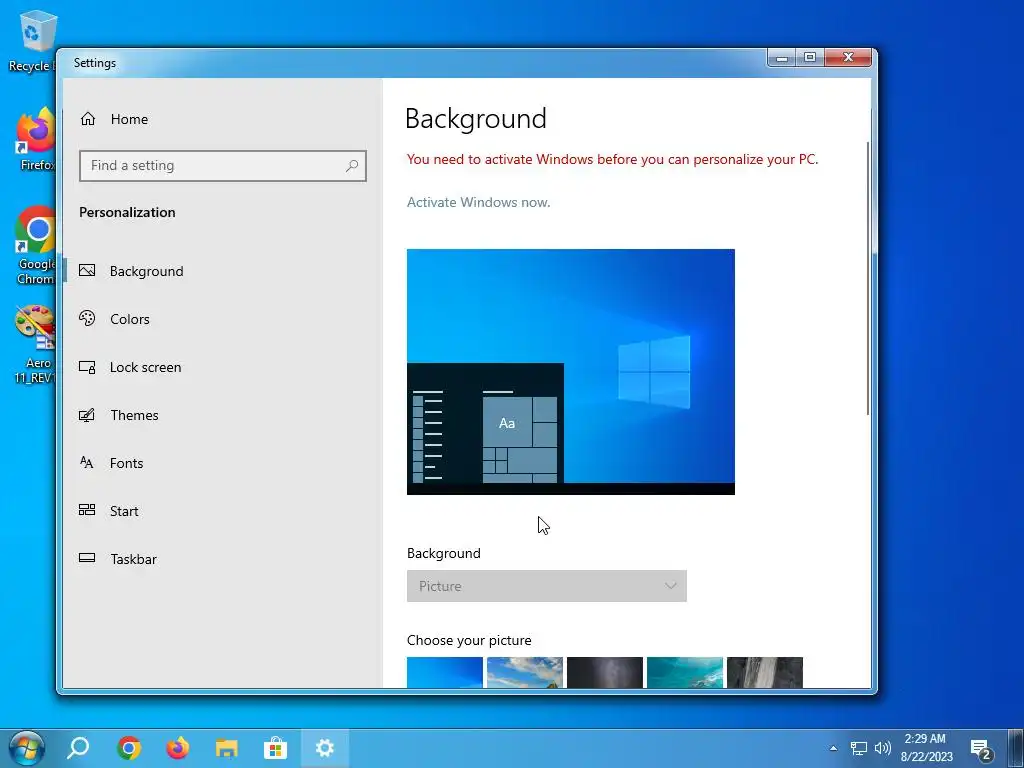Open the network status tray icon
Screen dimensions: 1024x768
[x=859, y=748]
